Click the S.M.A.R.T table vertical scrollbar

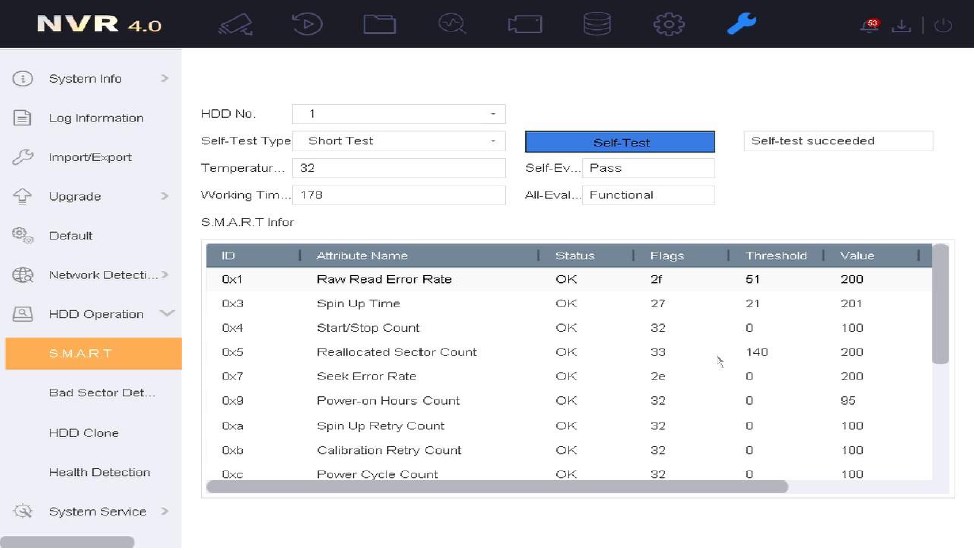[x=940, y=304]
